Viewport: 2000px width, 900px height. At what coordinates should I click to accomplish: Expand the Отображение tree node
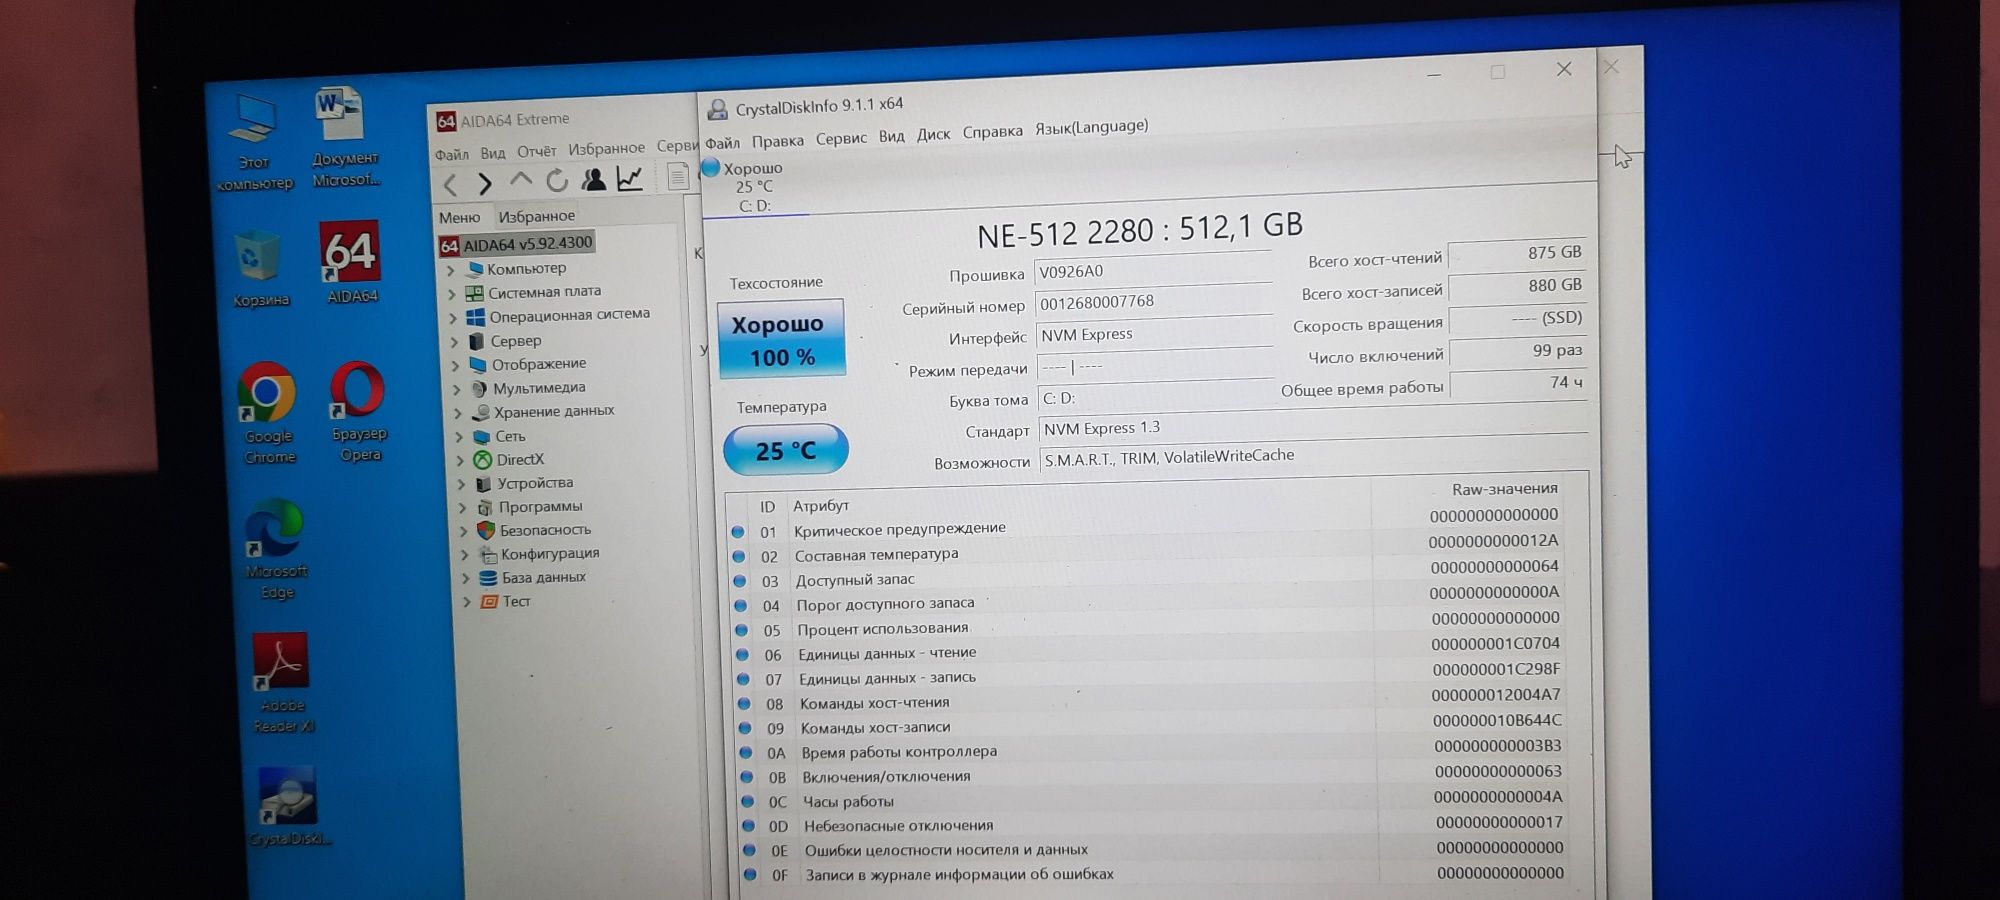pos(456,366)
